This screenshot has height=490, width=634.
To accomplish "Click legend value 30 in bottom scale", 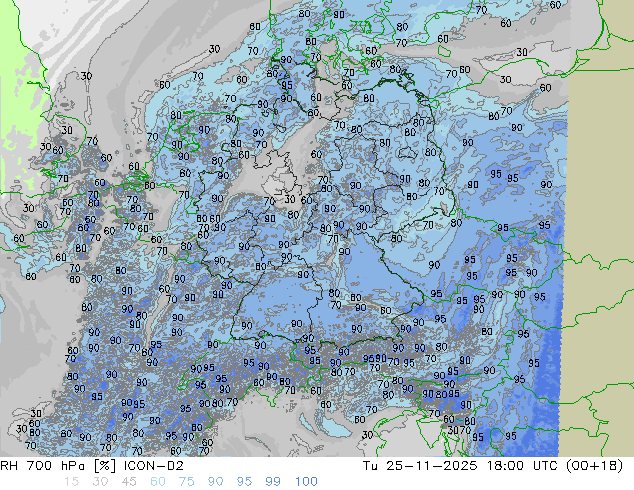I will point(100,482).
